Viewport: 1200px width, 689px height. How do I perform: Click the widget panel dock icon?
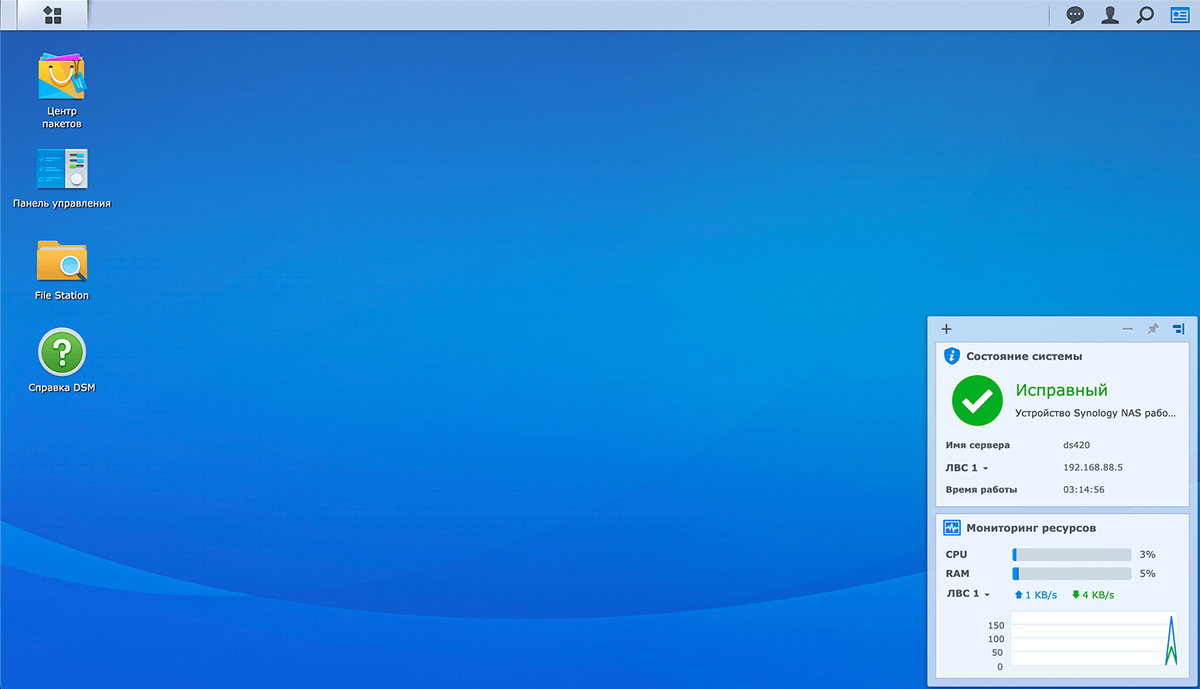(1179, 329)
